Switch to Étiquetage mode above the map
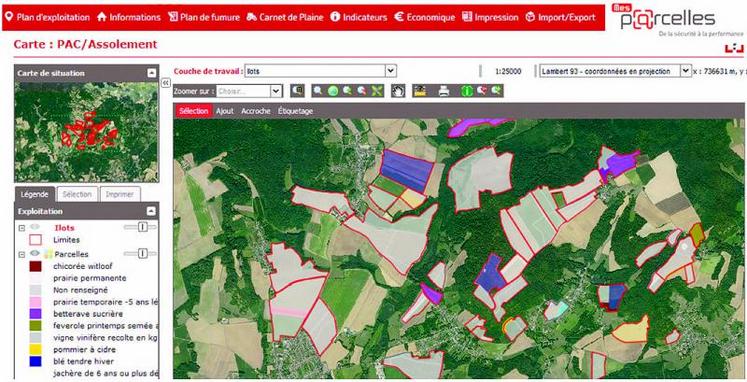The image size is (747, 382). tap(295, 111)
